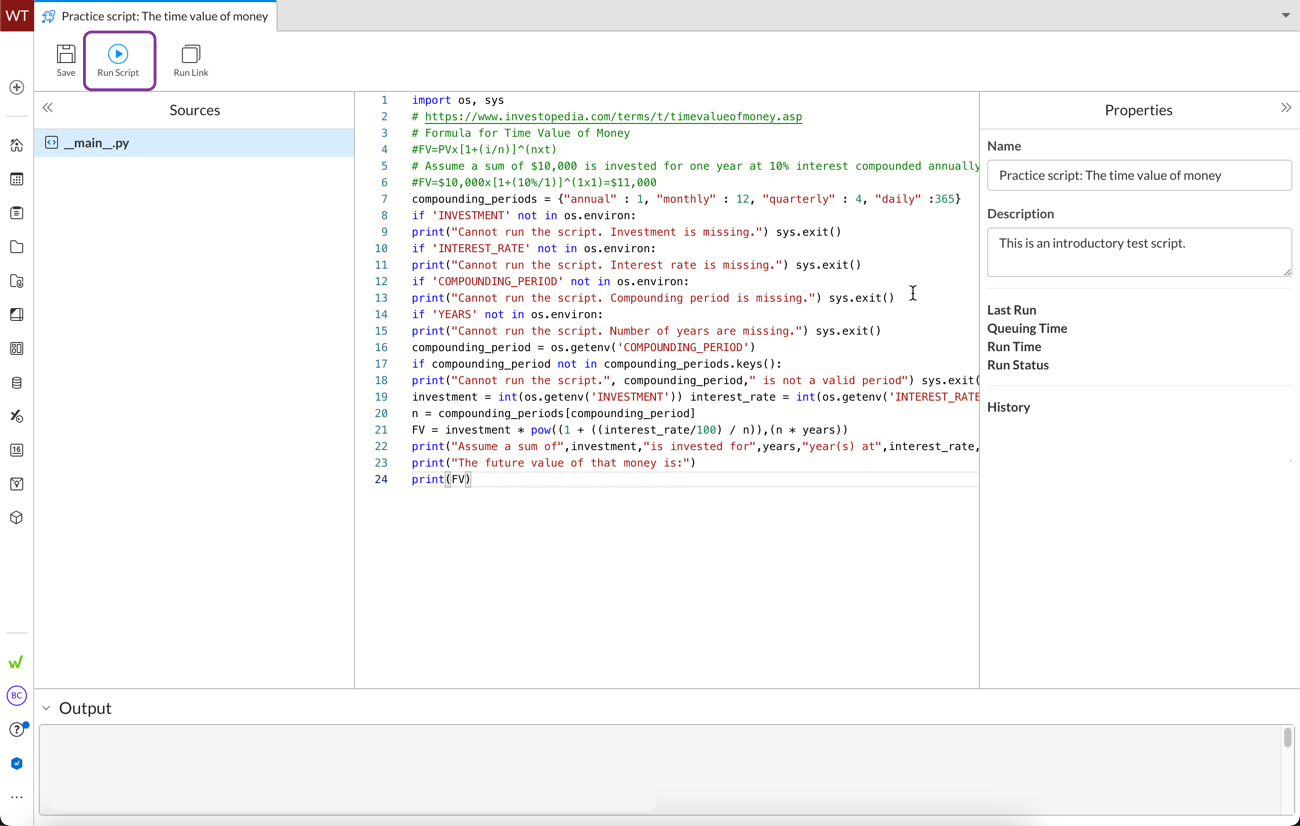This screenshot has height=826, width=1300.
Task: Select __main__.py in Sources
Action: (x=97, y=143)
